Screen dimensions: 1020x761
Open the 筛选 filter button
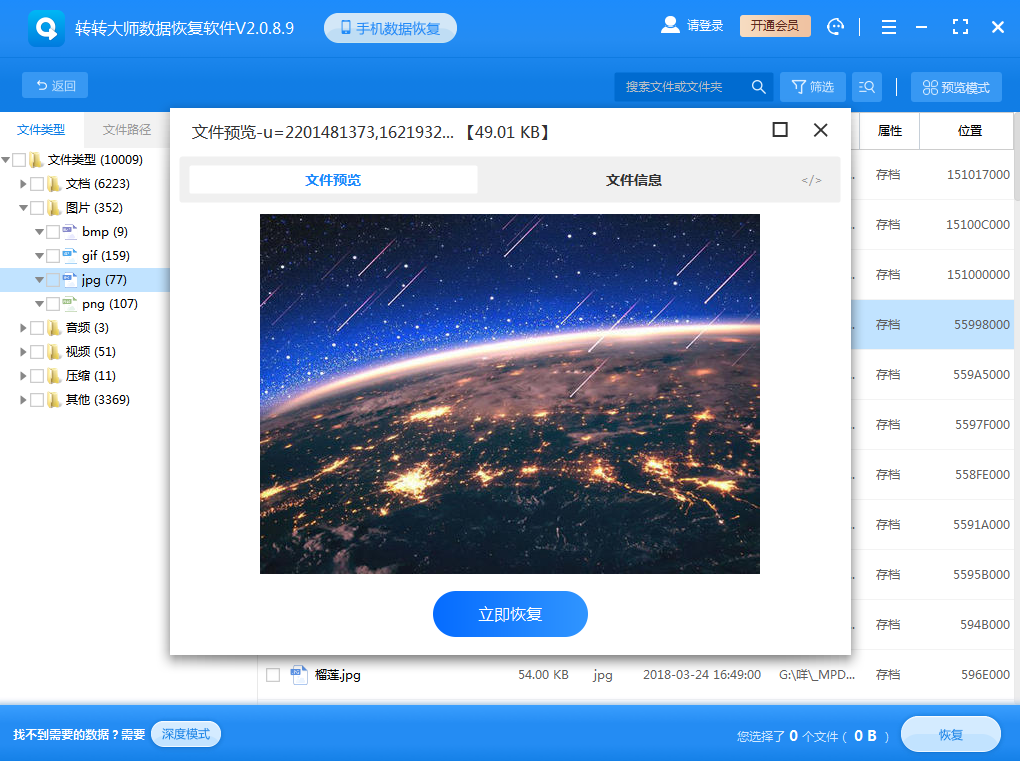tap(812, 87)
